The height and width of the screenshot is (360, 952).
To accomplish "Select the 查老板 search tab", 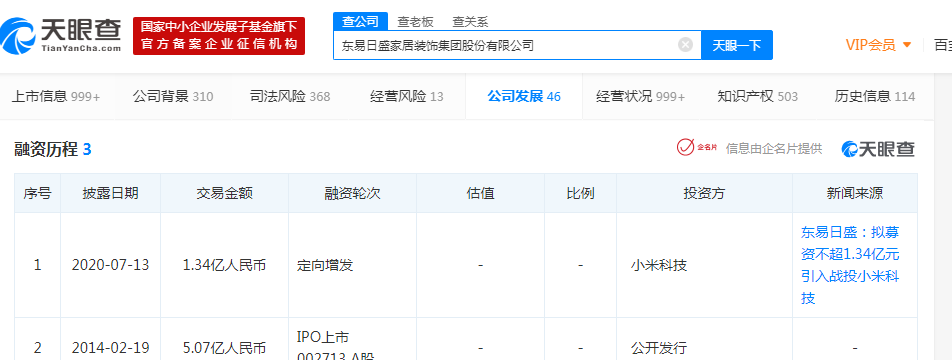I will tap(416, 22).
